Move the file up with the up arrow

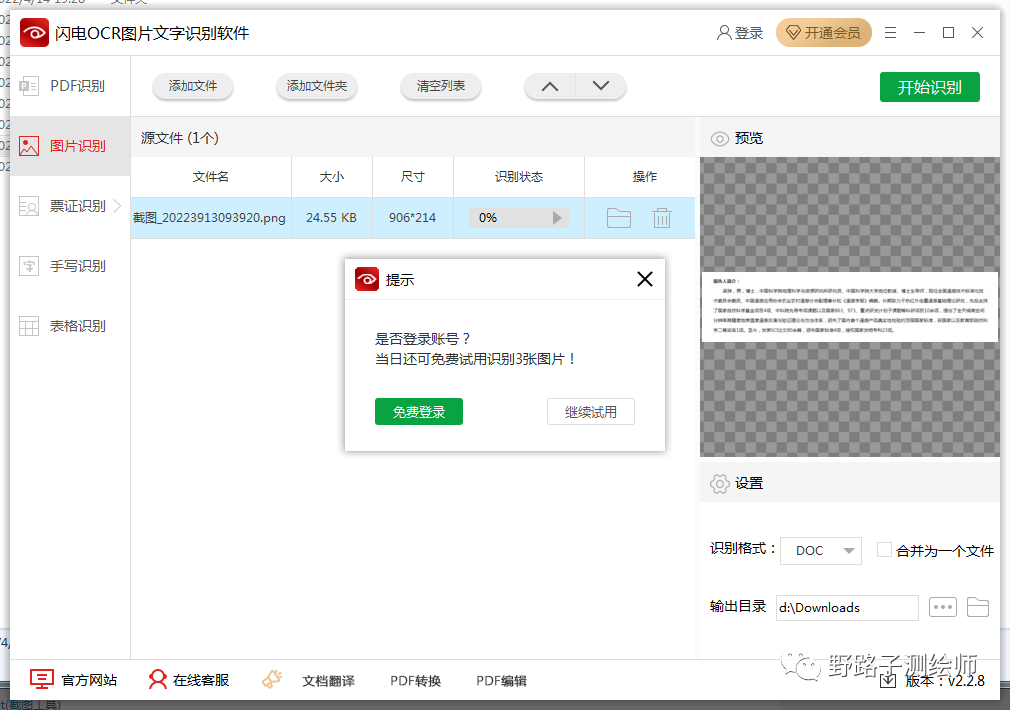549,86
